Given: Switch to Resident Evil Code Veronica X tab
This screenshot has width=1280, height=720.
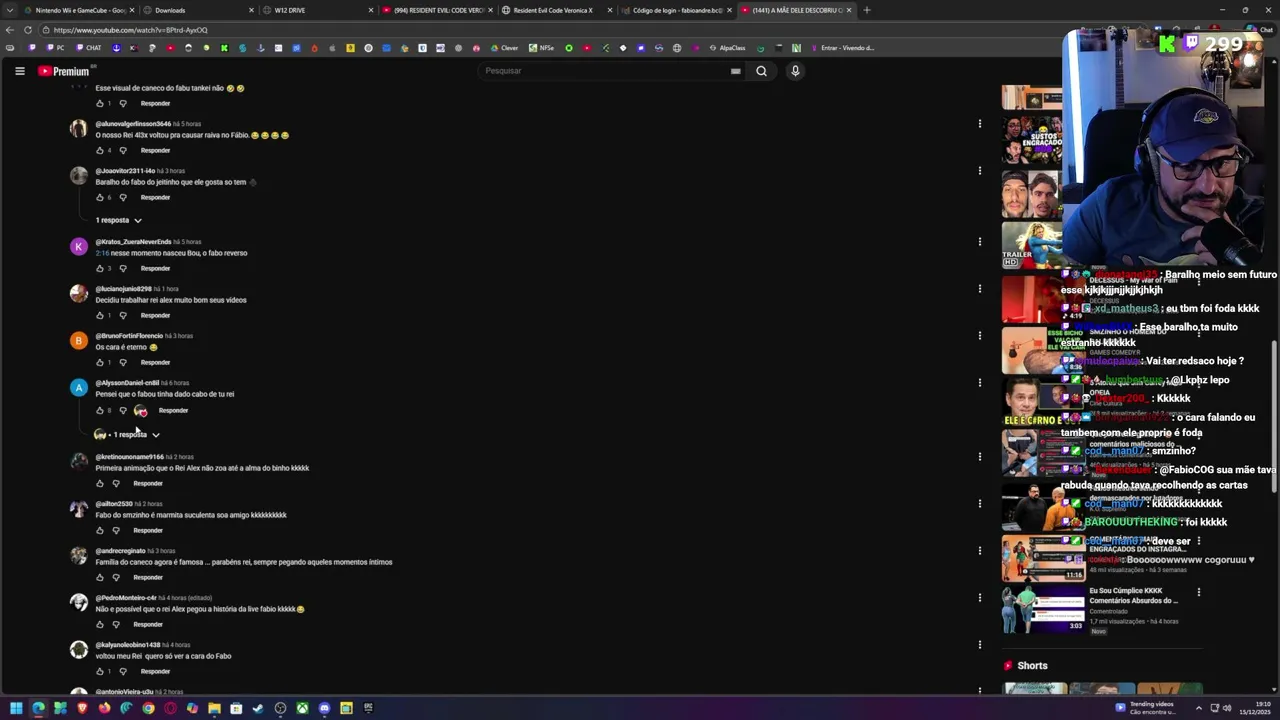Looking at the screenshot, I should tap(556, 10).
